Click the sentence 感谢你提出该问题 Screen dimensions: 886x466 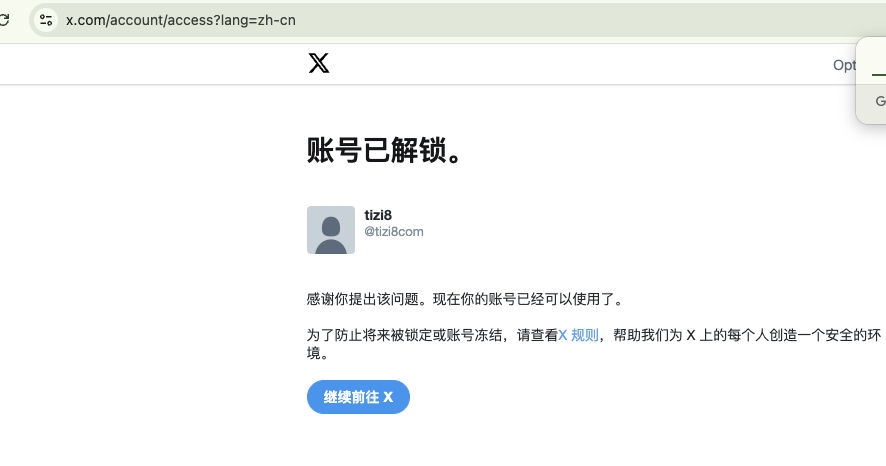coord(362,299)
